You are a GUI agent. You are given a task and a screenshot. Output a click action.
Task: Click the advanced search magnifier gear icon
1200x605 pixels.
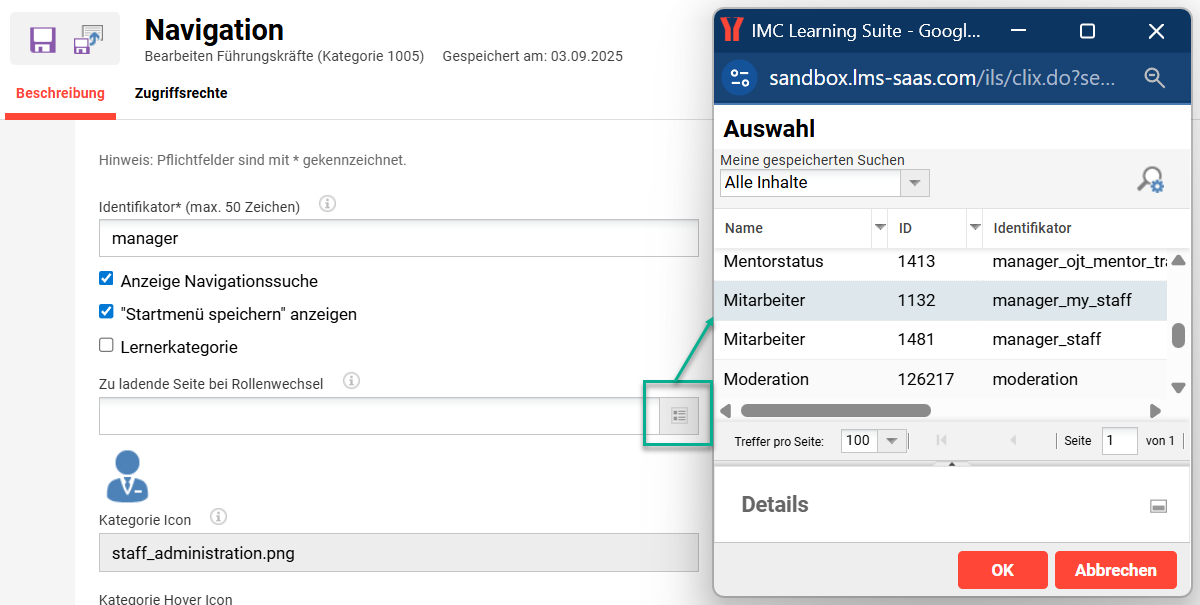pos(1151,180)
